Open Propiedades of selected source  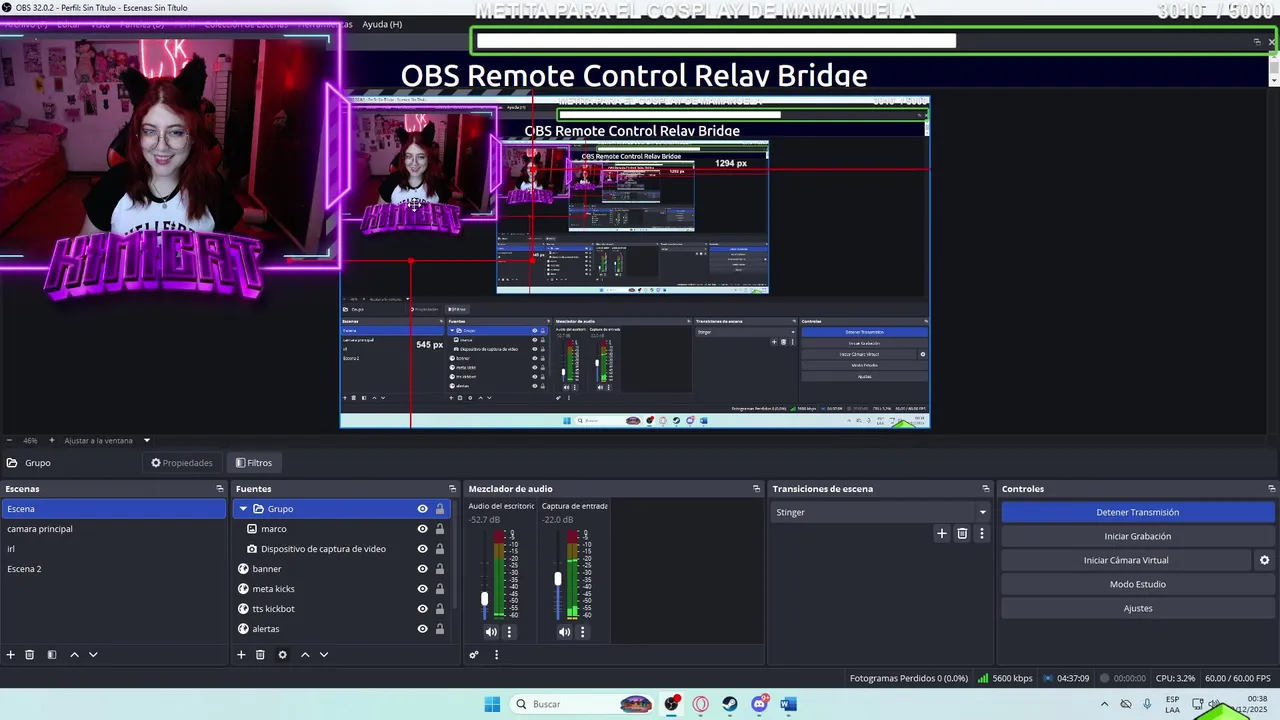(182, 463)
